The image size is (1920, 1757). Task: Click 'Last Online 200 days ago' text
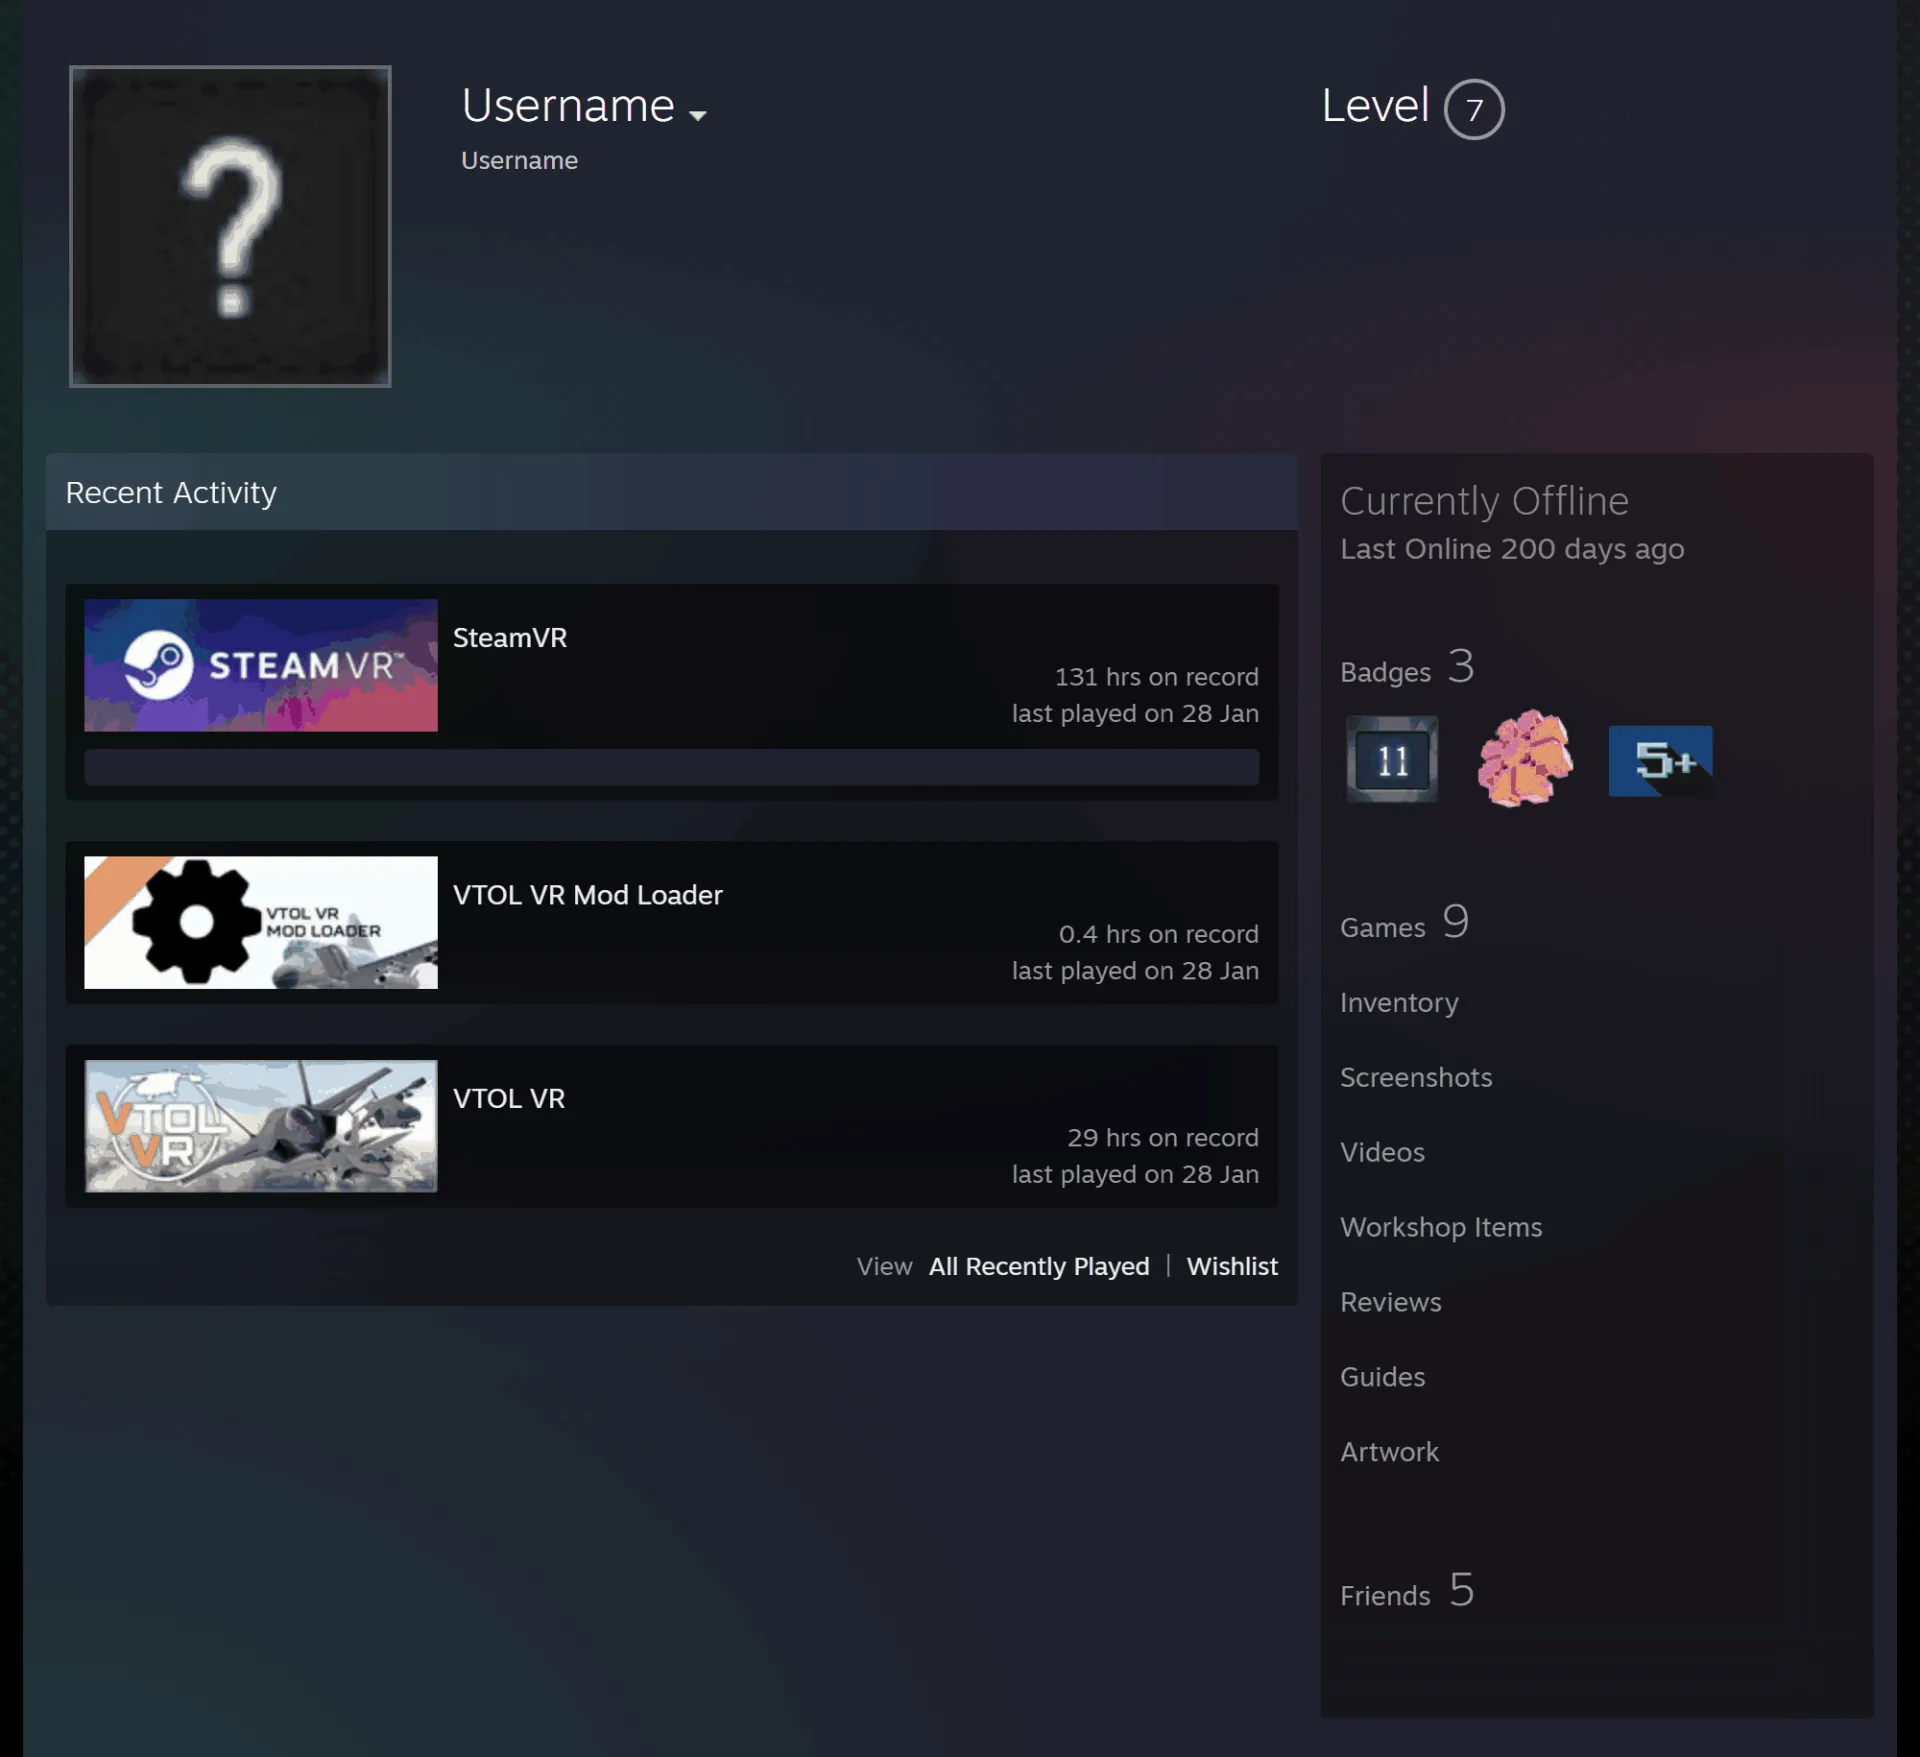(1512, 549)
